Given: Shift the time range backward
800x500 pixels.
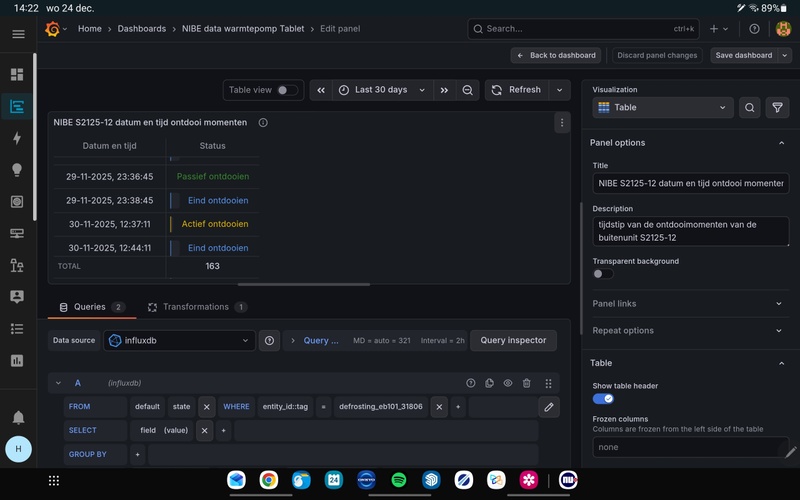Looking at the screenshot, I should click(x=321, y=90).
